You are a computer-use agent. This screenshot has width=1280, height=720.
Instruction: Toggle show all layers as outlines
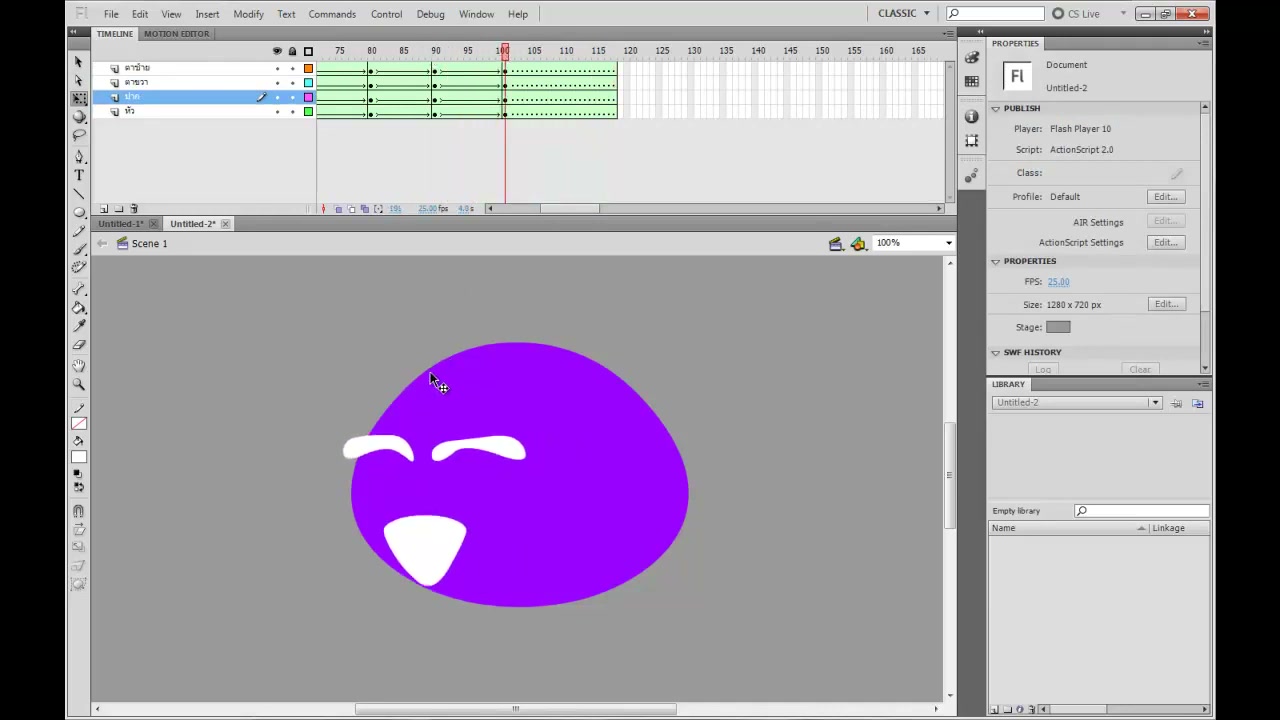(x=308, y=51)
